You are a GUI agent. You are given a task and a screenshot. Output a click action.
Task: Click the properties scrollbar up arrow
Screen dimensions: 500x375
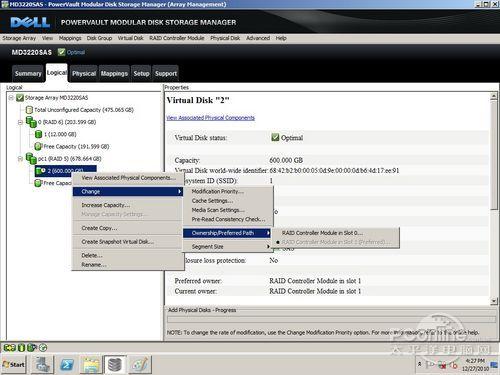point(494,97)
